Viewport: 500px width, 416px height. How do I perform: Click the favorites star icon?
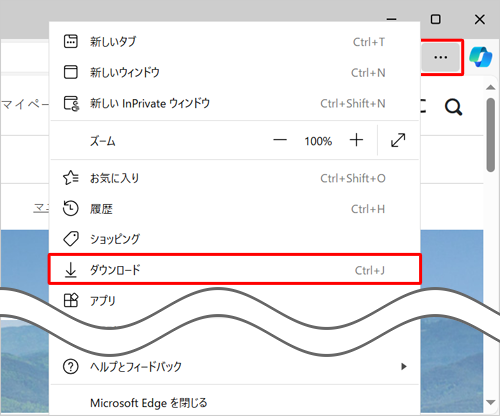tap(71, 178)
